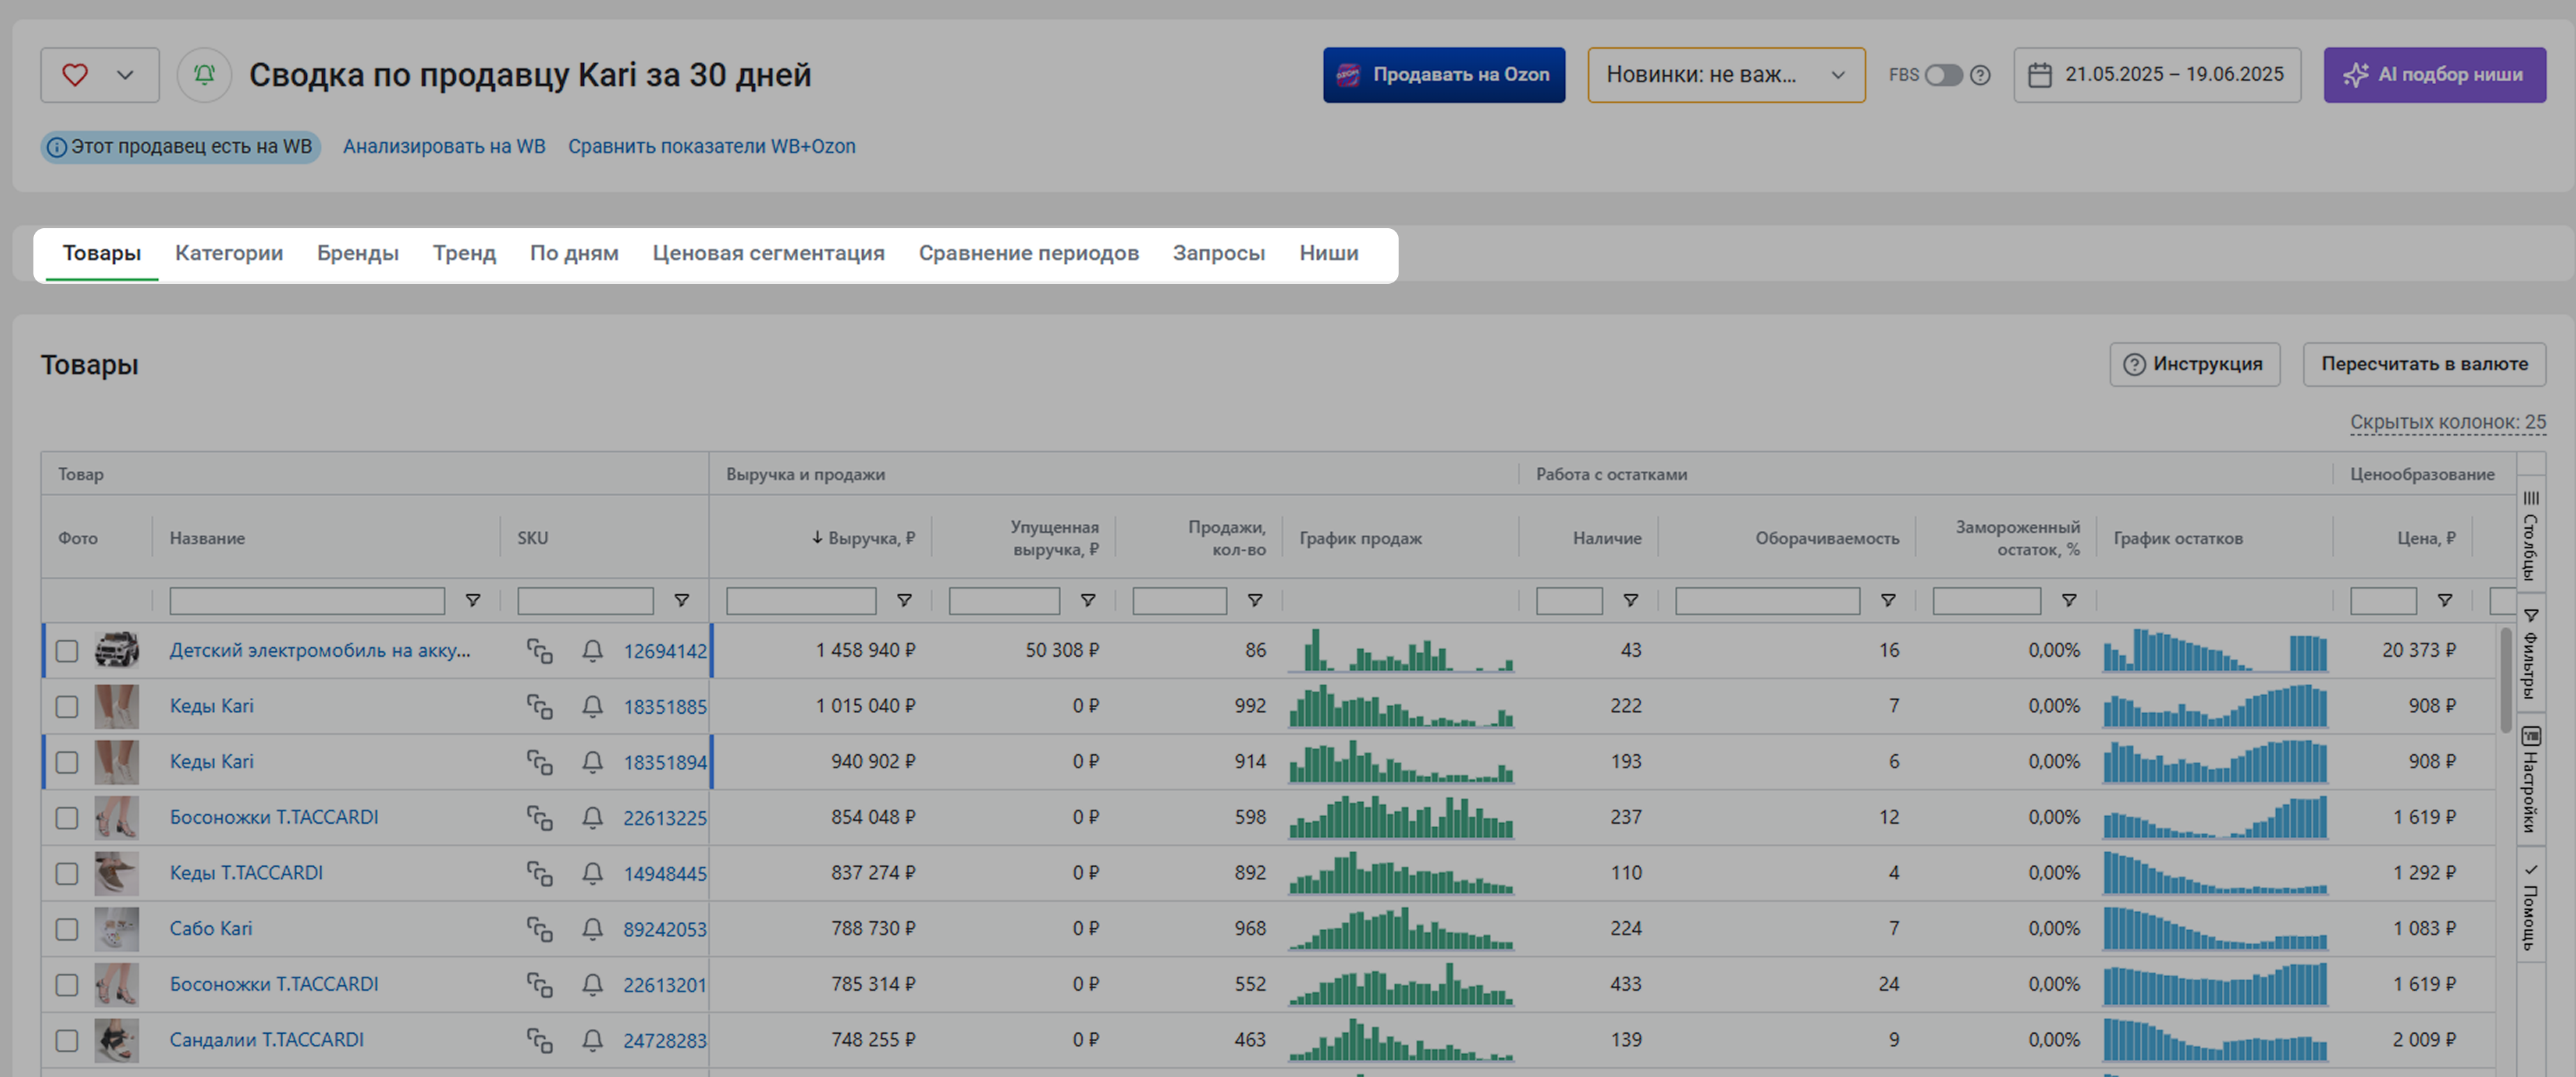
Task: Select the Ценовая сегментация tab
Action: 769,253
